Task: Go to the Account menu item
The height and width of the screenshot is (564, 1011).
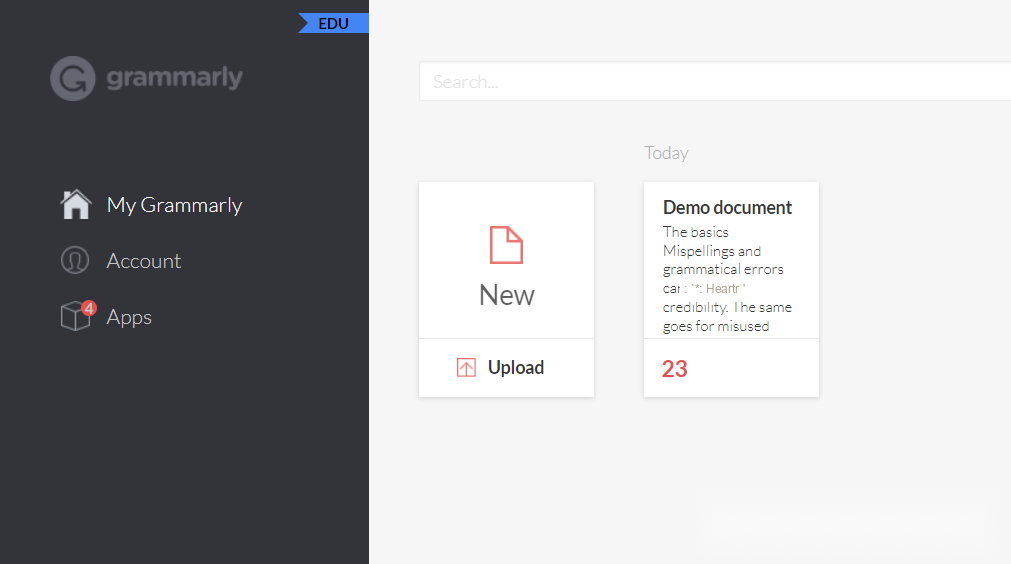Action: click(144, 261)
